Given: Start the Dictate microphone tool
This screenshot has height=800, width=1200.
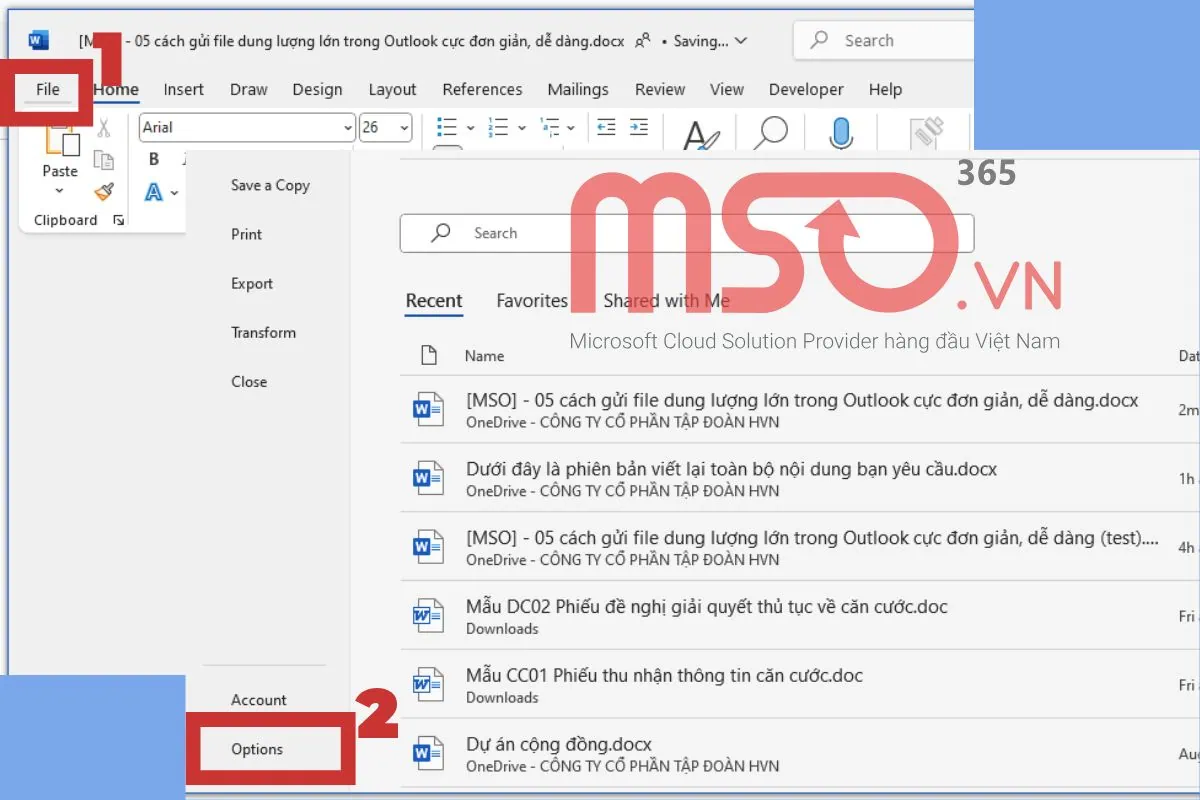Looking at the screenshot, I should coord(841,130).
